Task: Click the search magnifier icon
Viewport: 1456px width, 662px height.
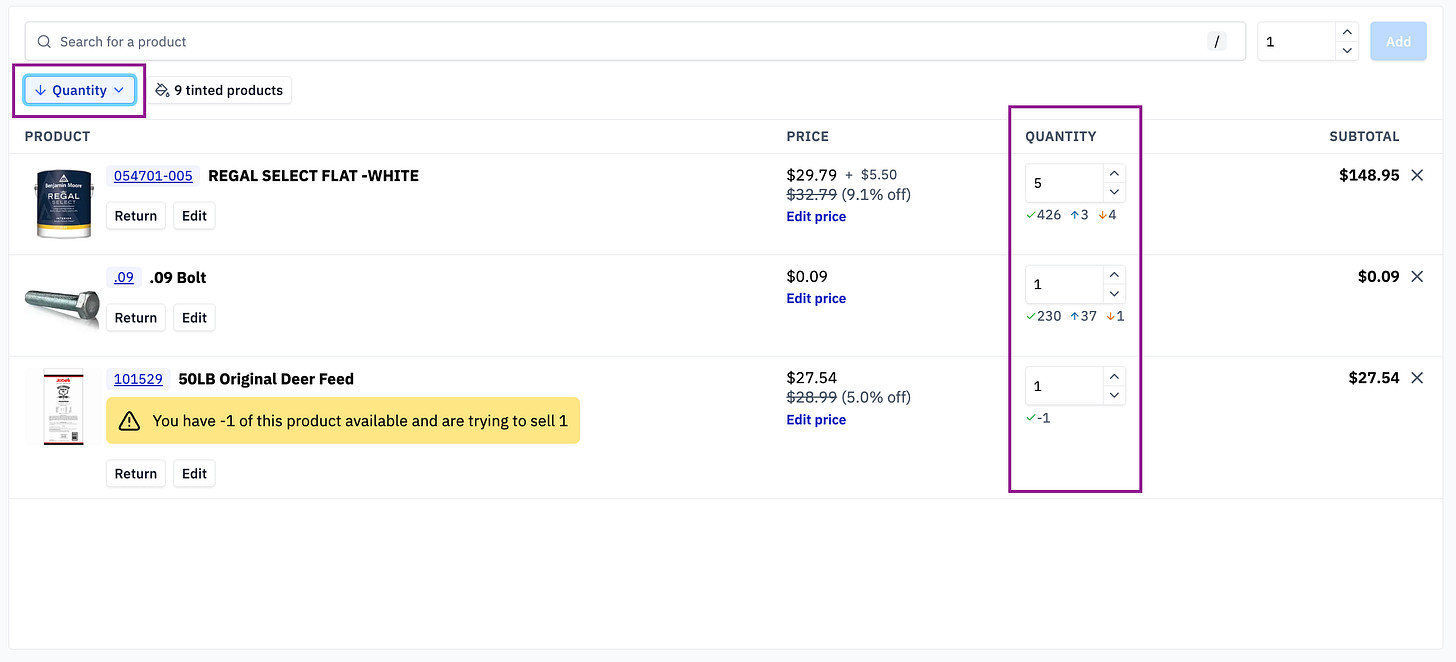Action: pyautogui.click(x=44, y=42)
